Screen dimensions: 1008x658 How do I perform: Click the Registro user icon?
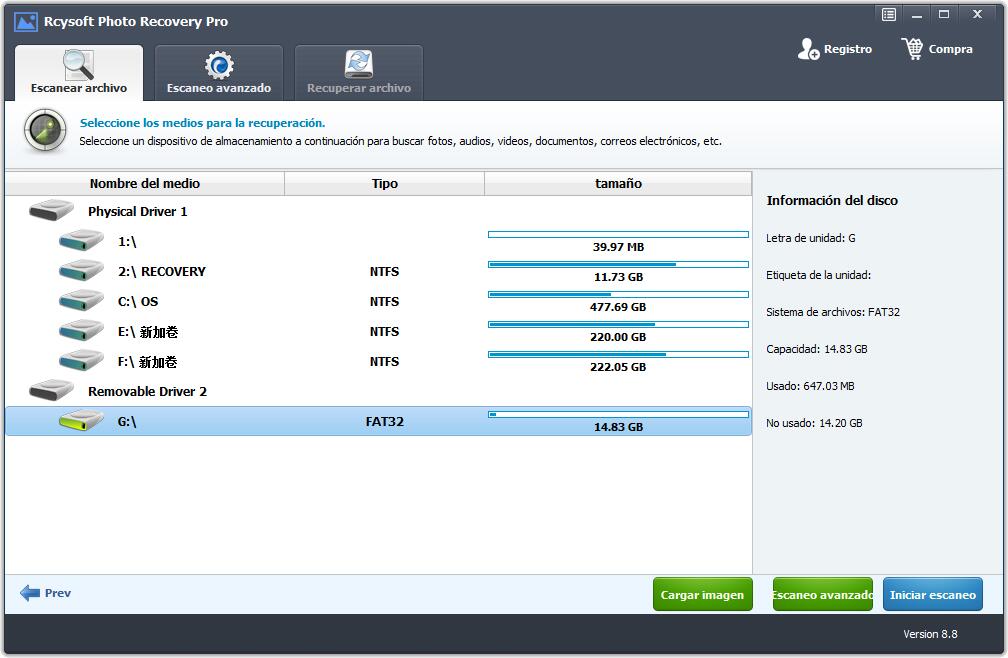pyautogui.click(x=808, y=49)
